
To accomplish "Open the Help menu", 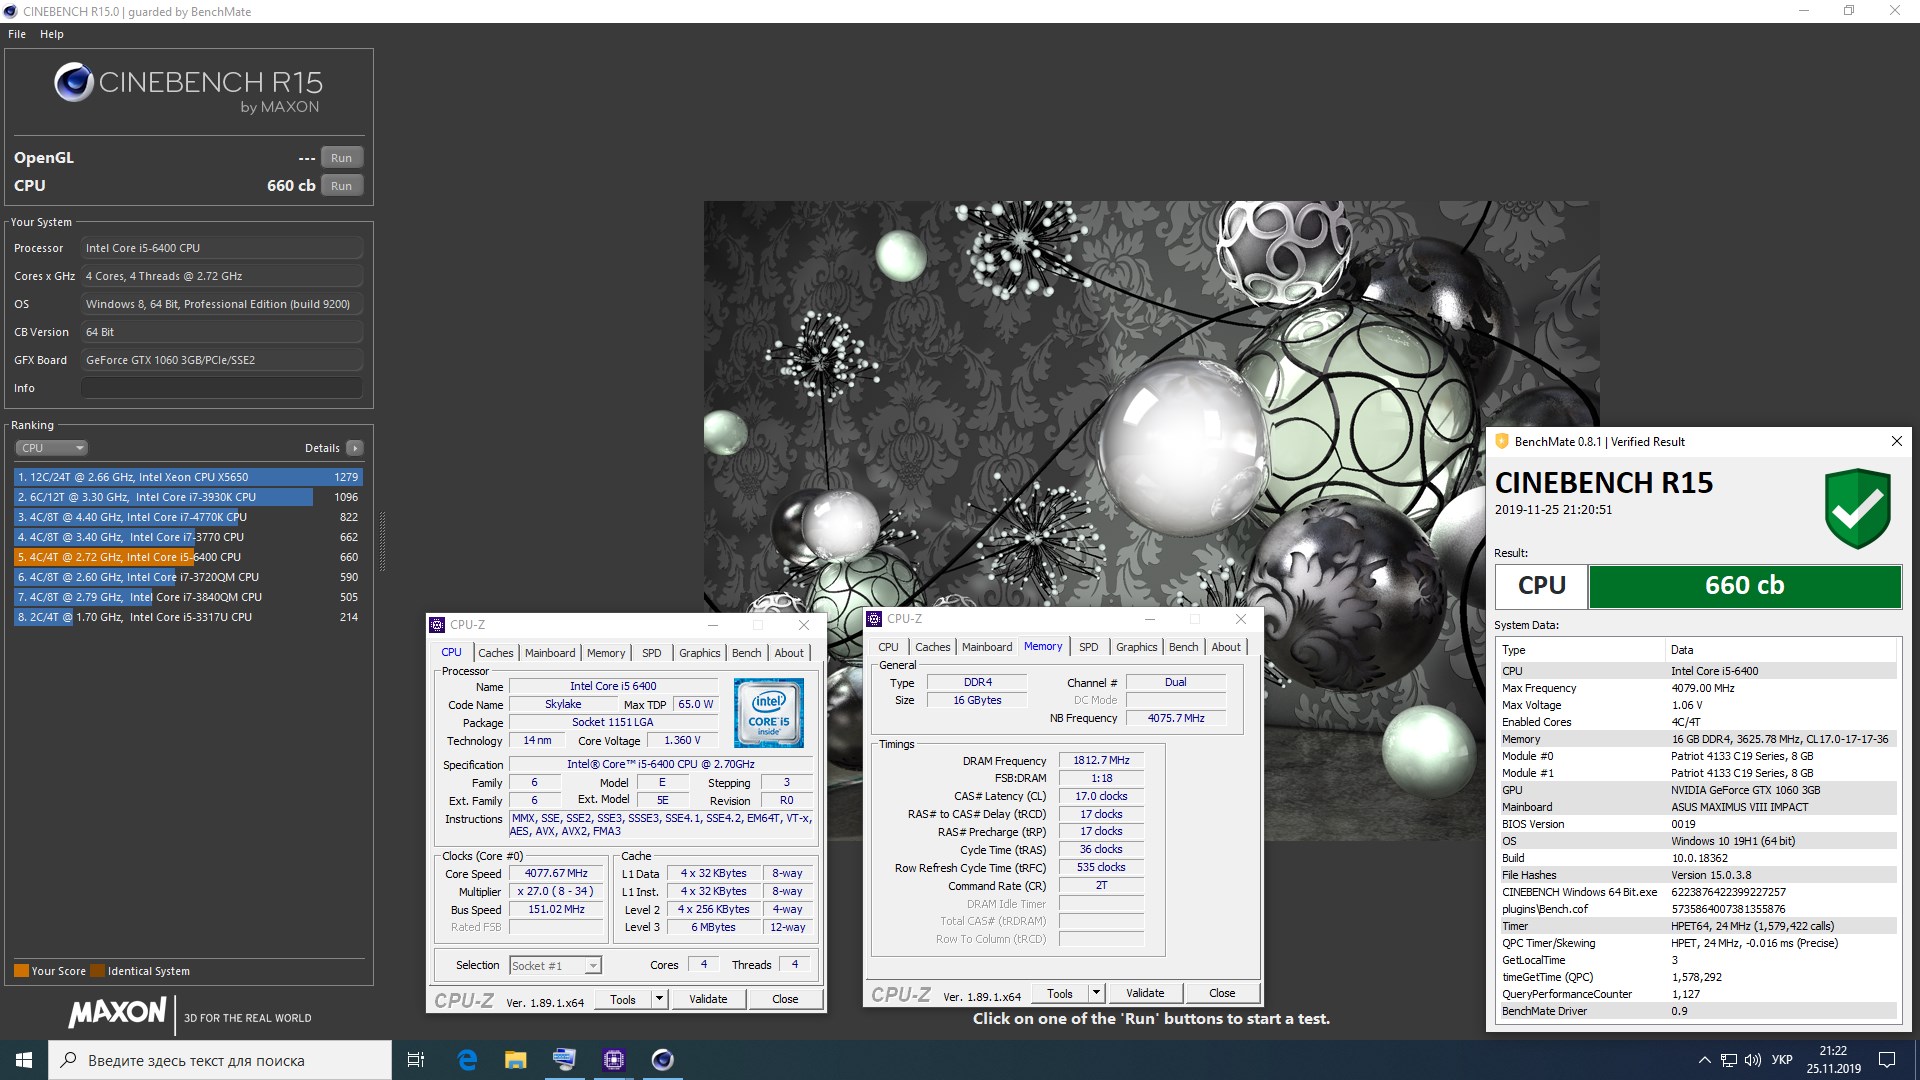I will 52,34.
